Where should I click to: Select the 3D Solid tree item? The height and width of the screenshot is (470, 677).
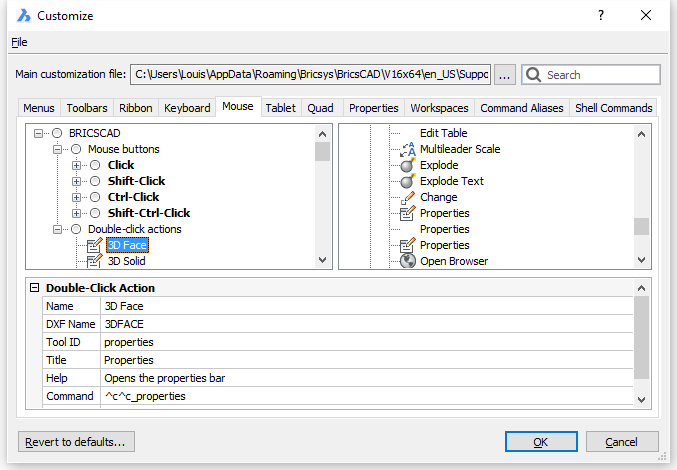pyautogui.click(x=127, y=261)
